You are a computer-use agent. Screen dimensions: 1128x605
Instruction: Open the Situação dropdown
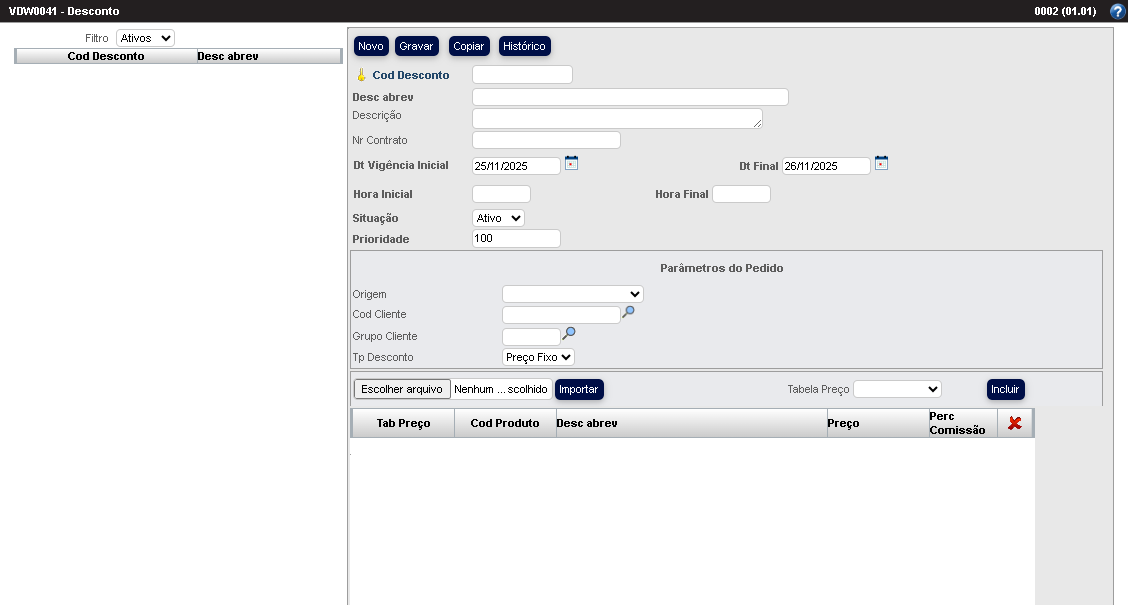click(498, 218)
